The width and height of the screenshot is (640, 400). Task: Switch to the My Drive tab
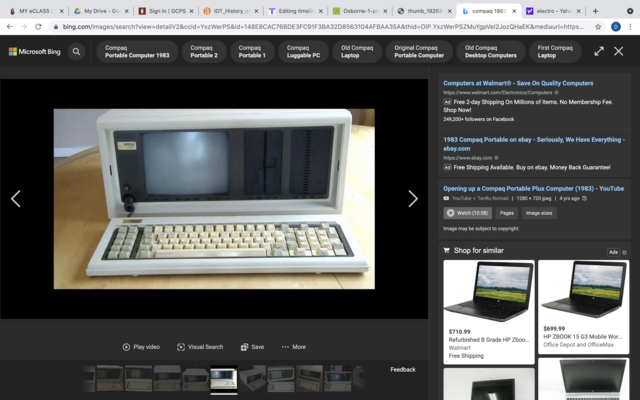(99, 11)
